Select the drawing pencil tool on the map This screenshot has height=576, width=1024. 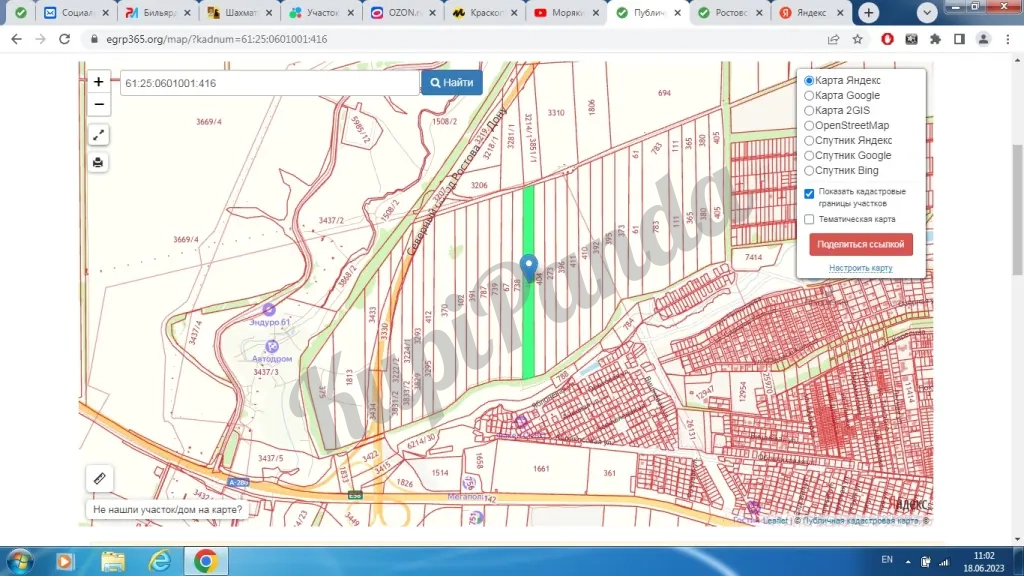[x=99, y=478]
